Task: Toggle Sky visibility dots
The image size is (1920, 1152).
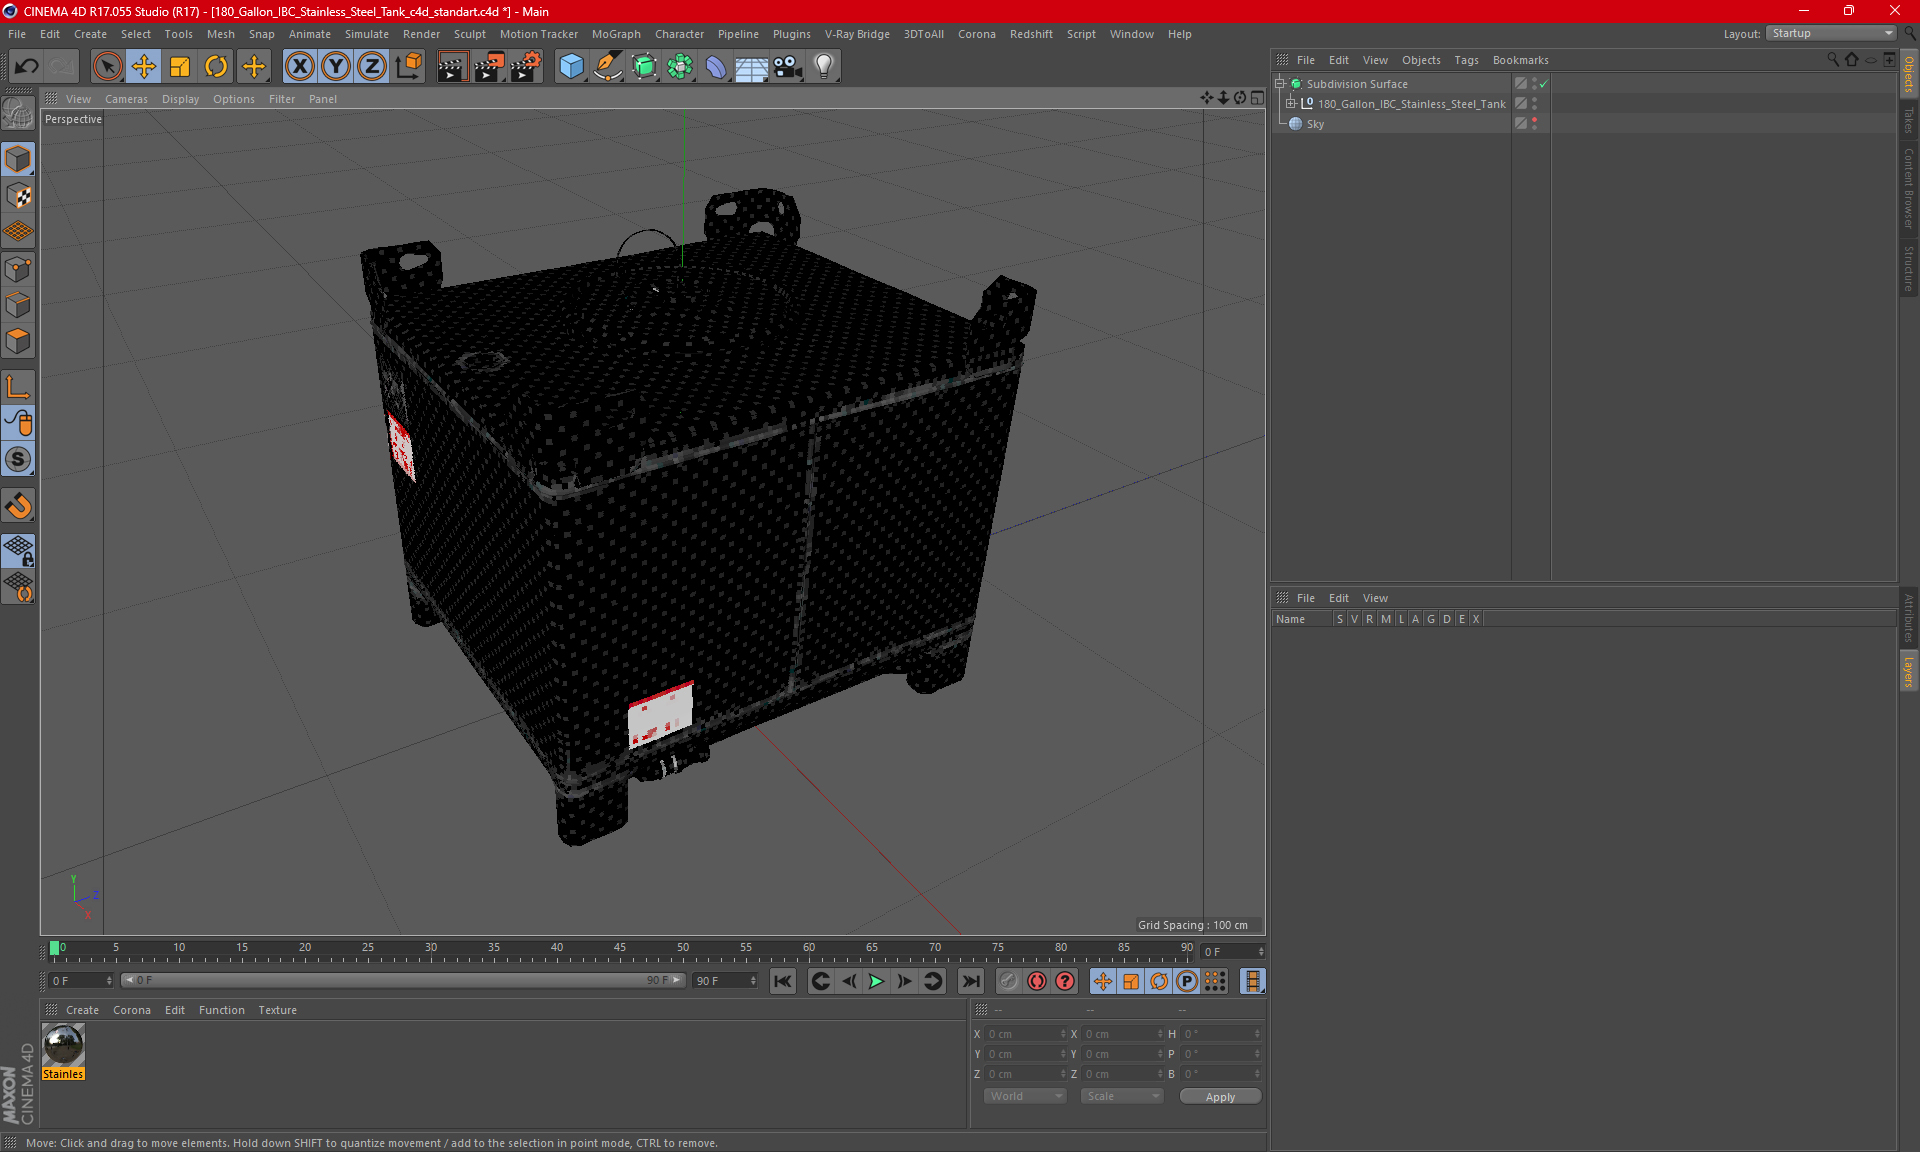Action: [1534, 124]
